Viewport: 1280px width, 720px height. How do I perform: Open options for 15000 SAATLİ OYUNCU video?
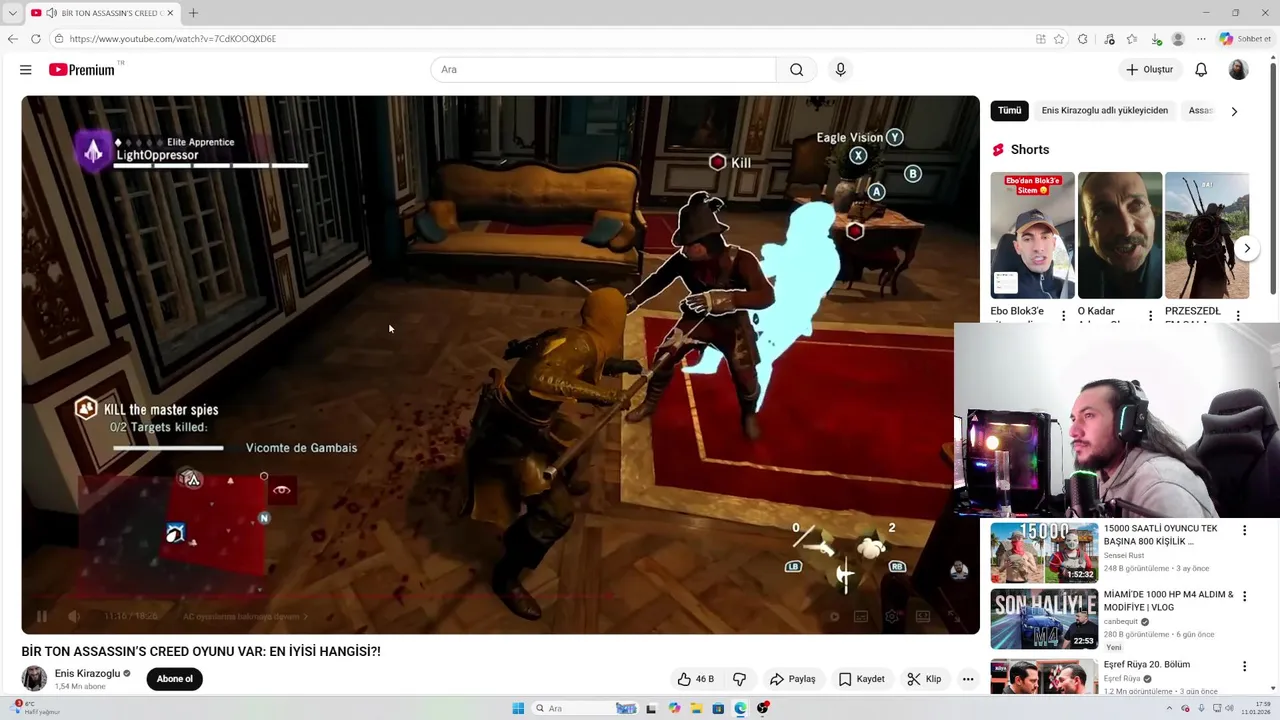[x=1245, y=531]
